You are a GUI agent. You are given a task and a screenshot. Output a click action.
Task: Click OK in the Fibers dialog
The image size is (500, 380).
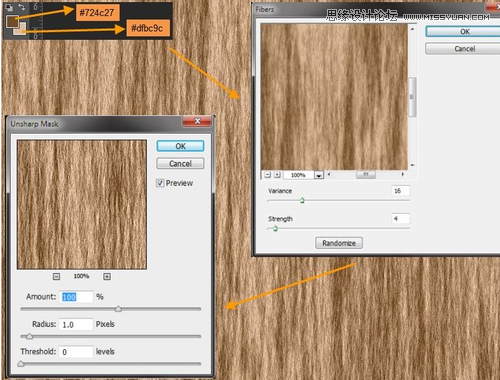click(x=464, y=32)
